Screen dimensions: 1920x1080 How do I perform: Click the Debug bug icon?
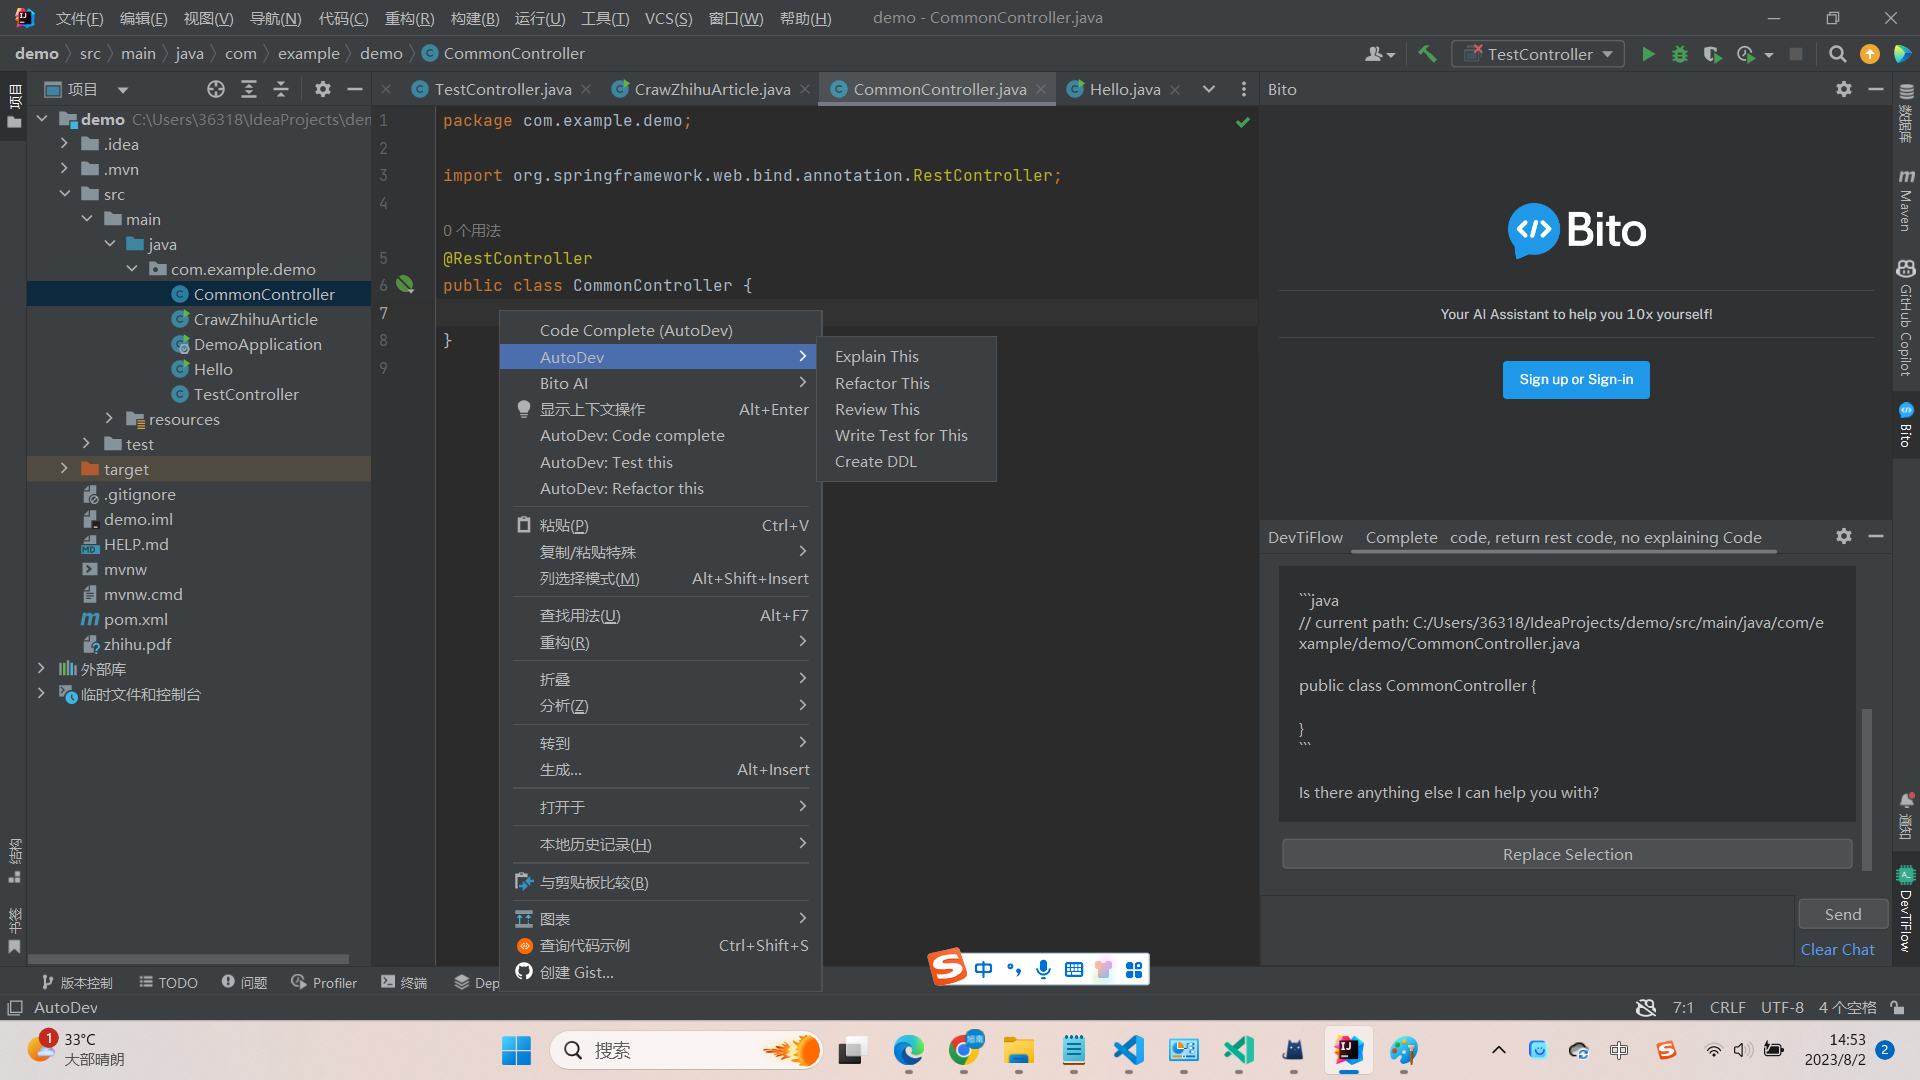pyautogui.click(x=1680, y=54)
